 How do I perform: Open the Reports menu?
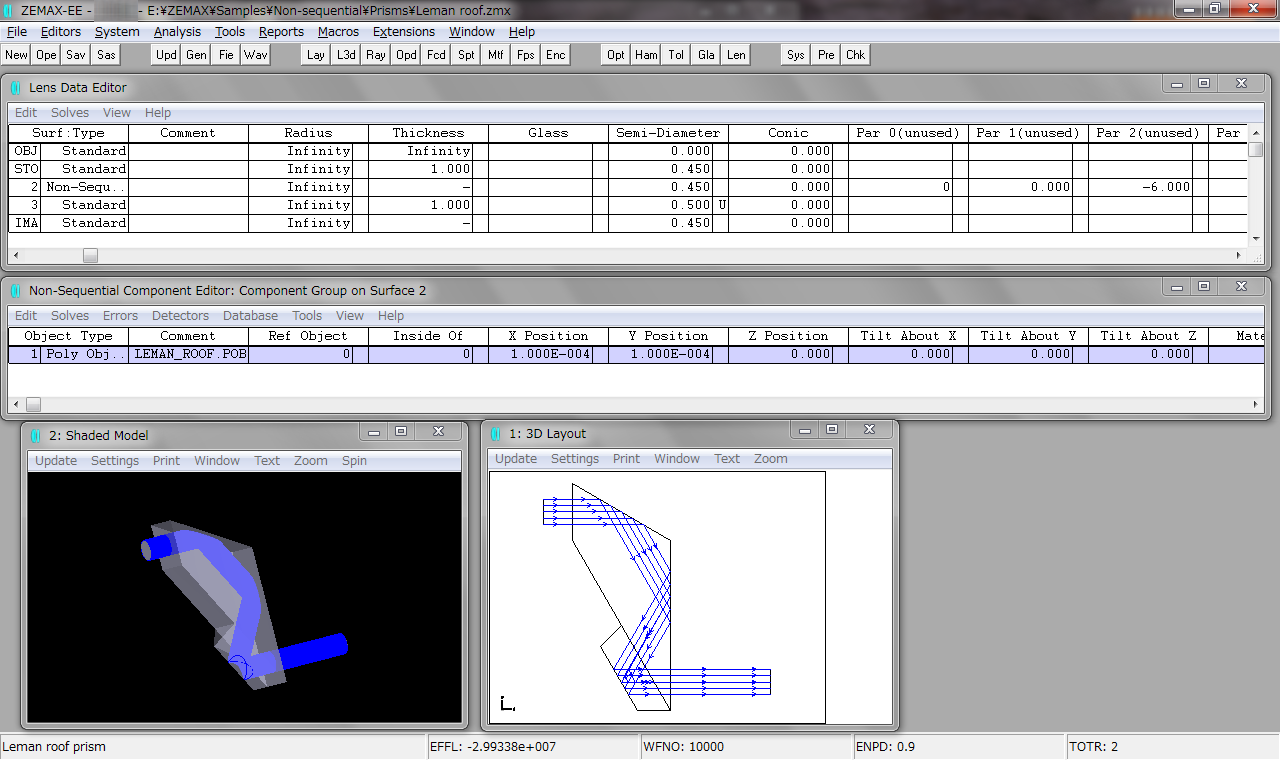tap(281, 32)
